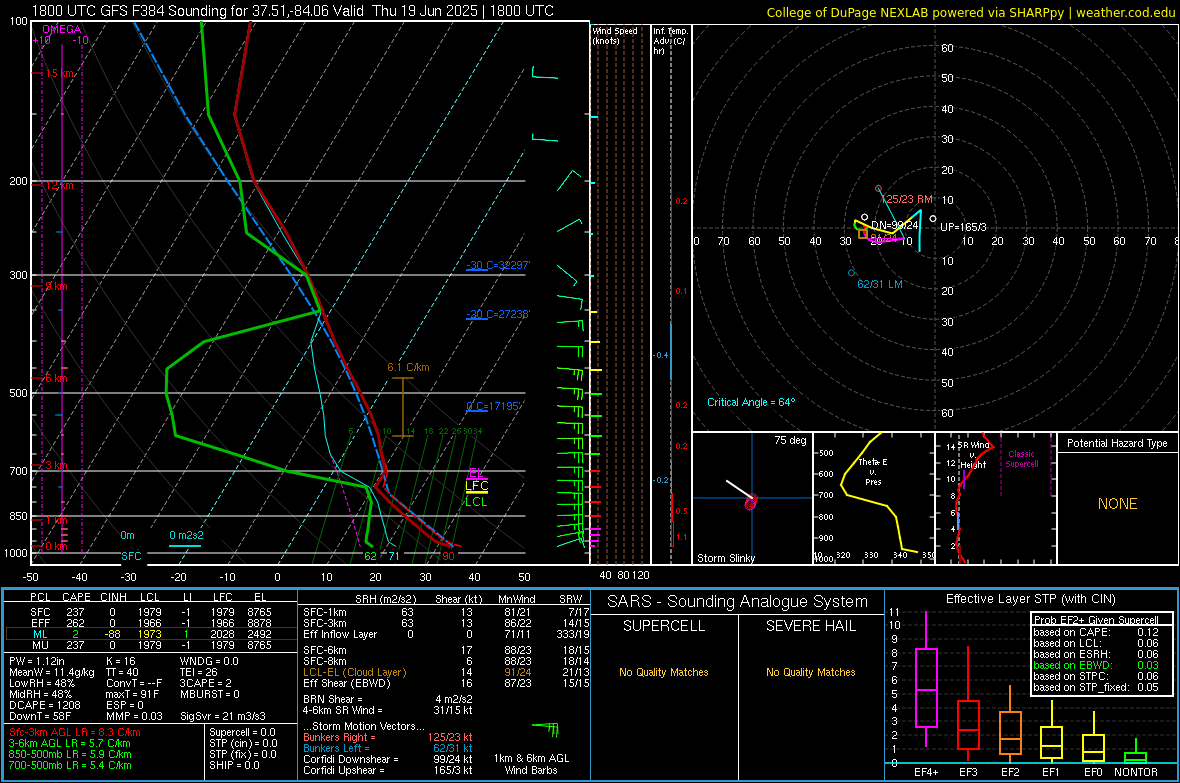This screenshot has width=1180, height=783.
Task: Select the LCL-EL (Cloud Layer) row
Action: (446, 672)
